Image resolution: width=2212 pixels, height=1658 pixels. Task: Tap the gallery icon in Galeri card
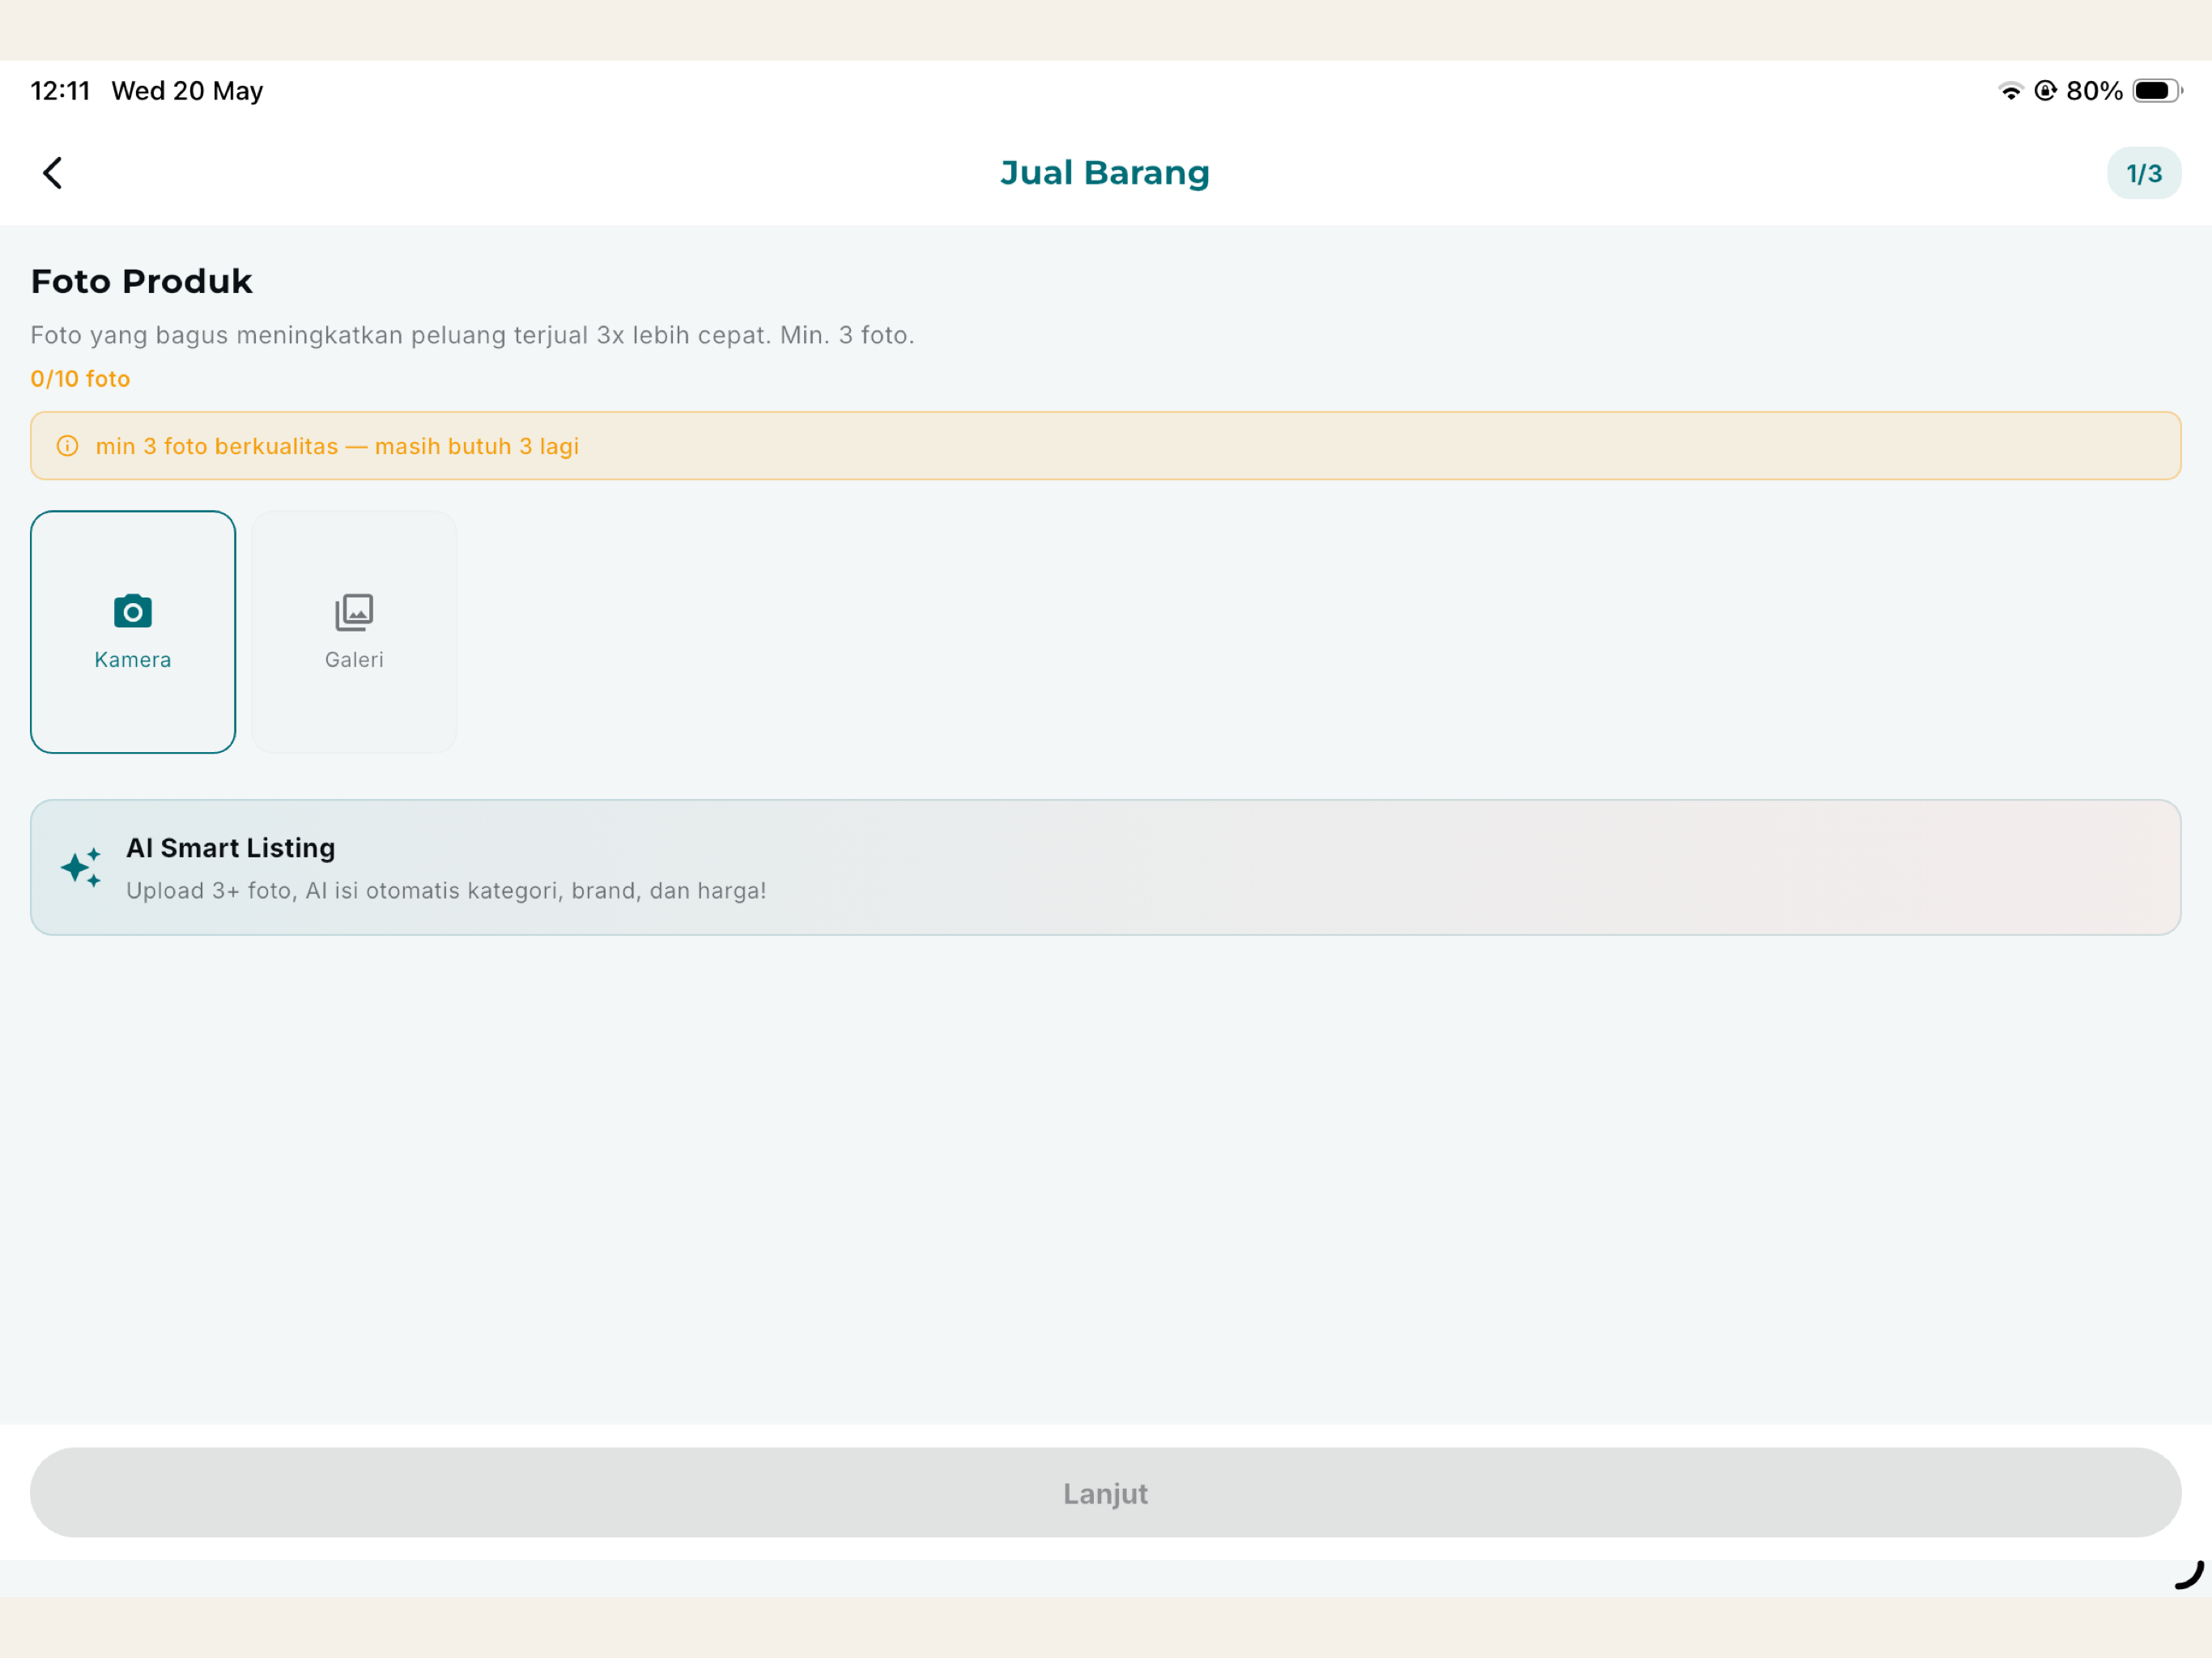pyautogui.click(x=354, y=612)
